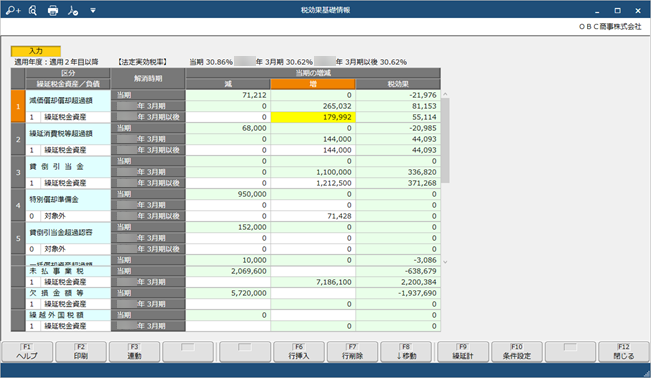This screenshot has height=378, width=651.
Task: Click the zoom-in magnifier toolbar icon
Action: 13,10
